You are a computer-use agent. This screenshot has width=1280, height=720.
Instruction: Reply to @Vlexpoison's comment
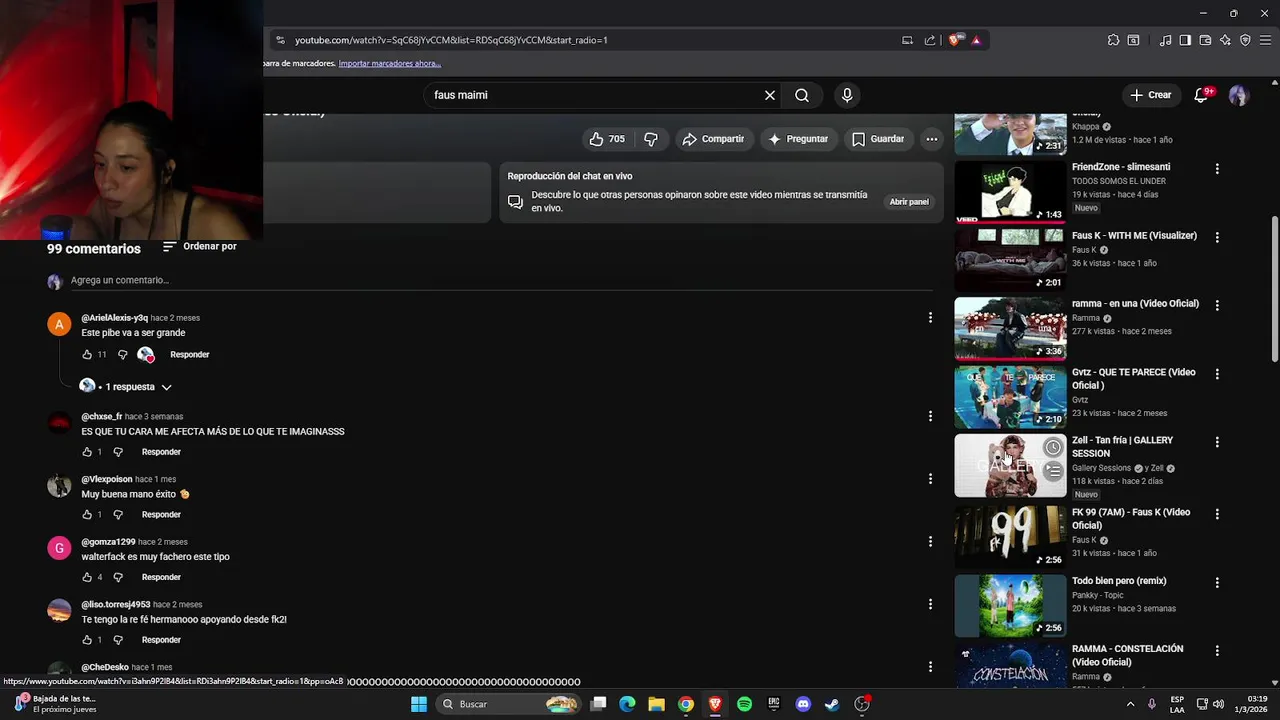click(x=161, y=515)
